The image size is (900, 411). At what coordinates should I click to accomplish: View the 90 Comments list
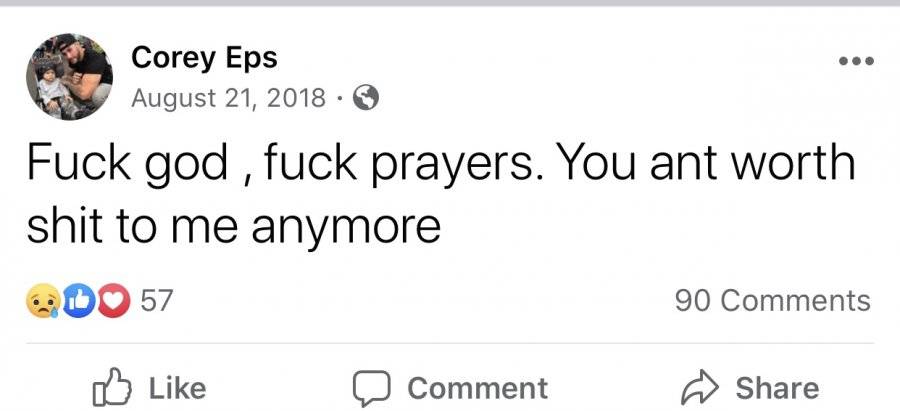[773, 301]
